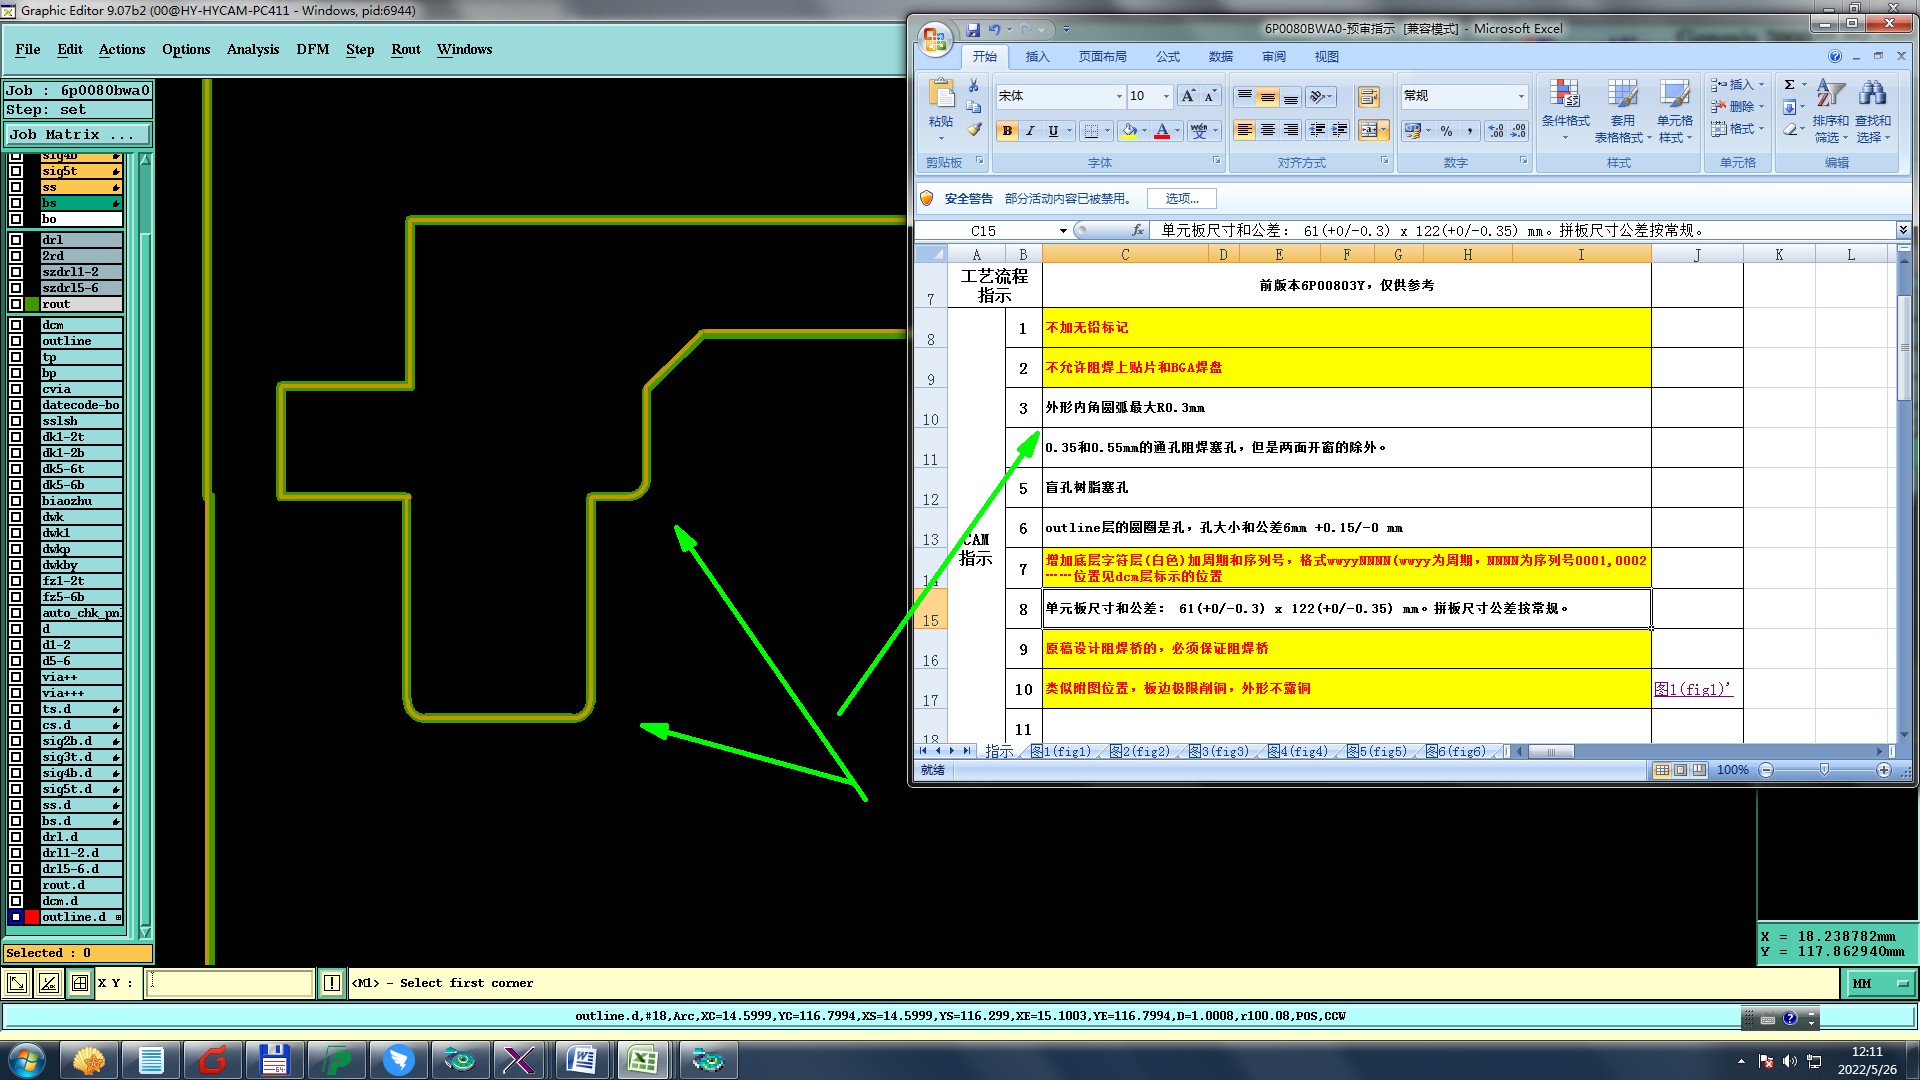The width and height of the screenshot is (1920, 1080).
Task: Click the format painter brush icon
Action: pyautogui.click(x=974, y=130)
